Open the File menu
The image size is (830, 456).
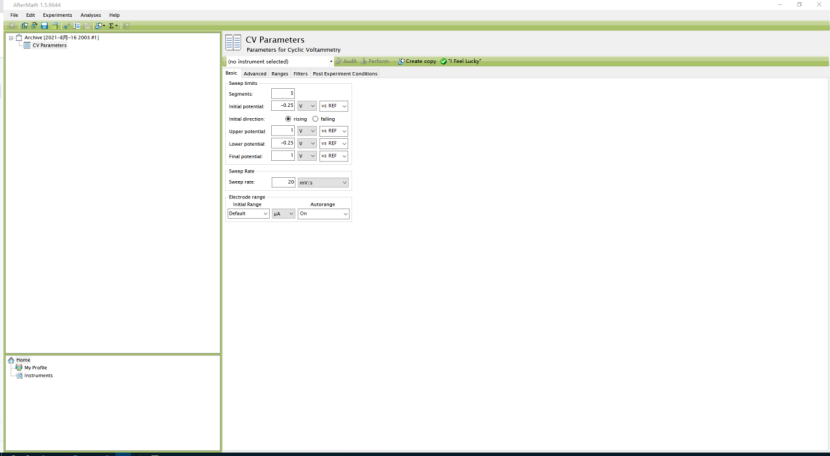pyautogui.click(x=14, y=15)
